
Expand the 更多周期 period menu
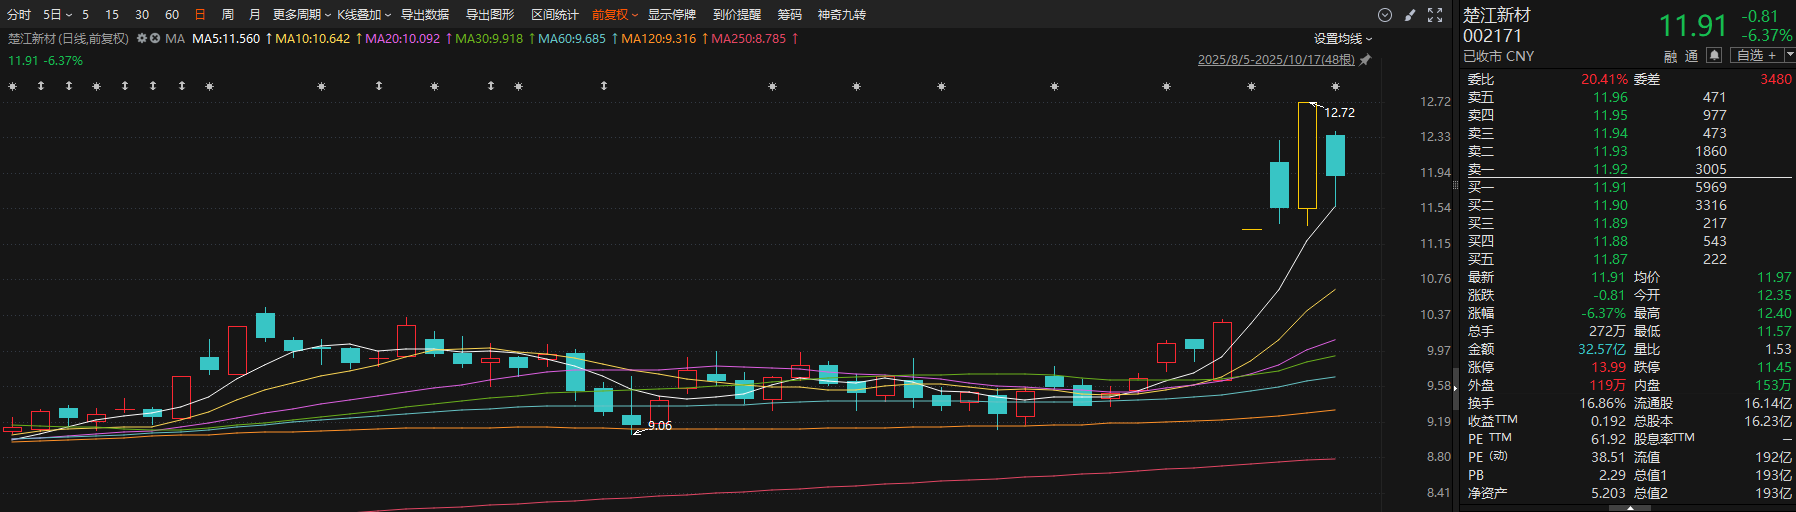[x=301, y=15]
